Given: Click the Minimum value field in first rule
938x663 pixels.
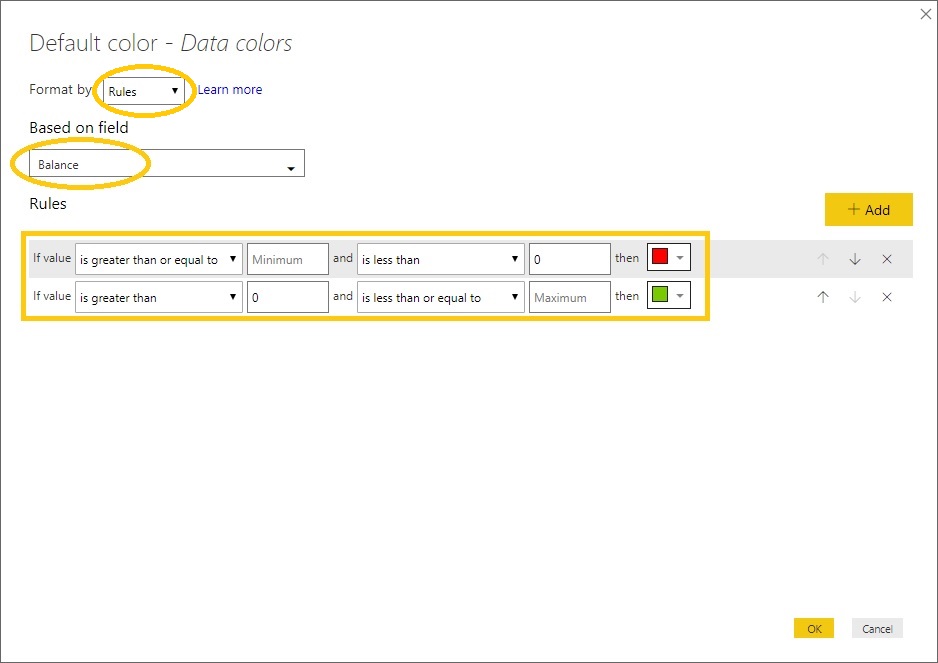Looking at the screenshot, I should pos(288,259).
